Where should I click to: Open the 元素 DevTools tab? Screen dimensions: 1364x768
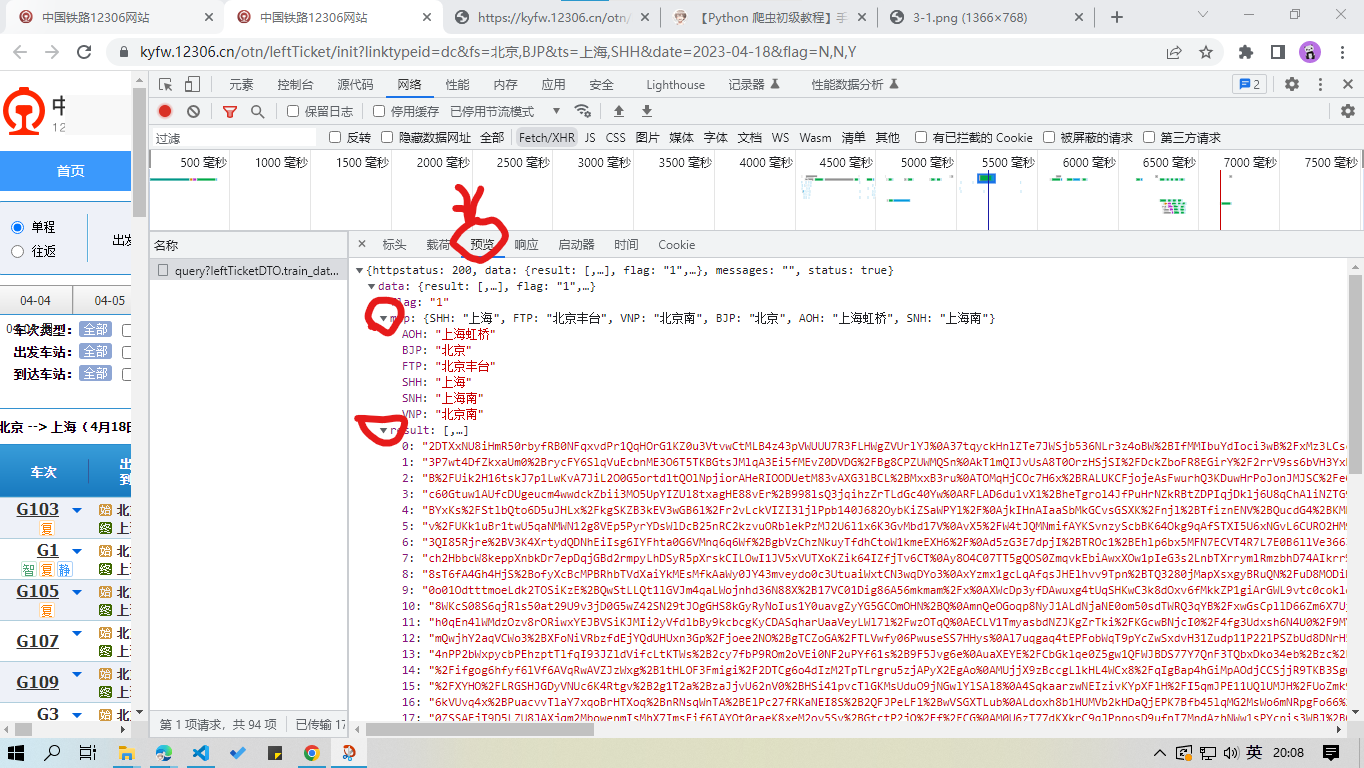[x=241, y=85]
